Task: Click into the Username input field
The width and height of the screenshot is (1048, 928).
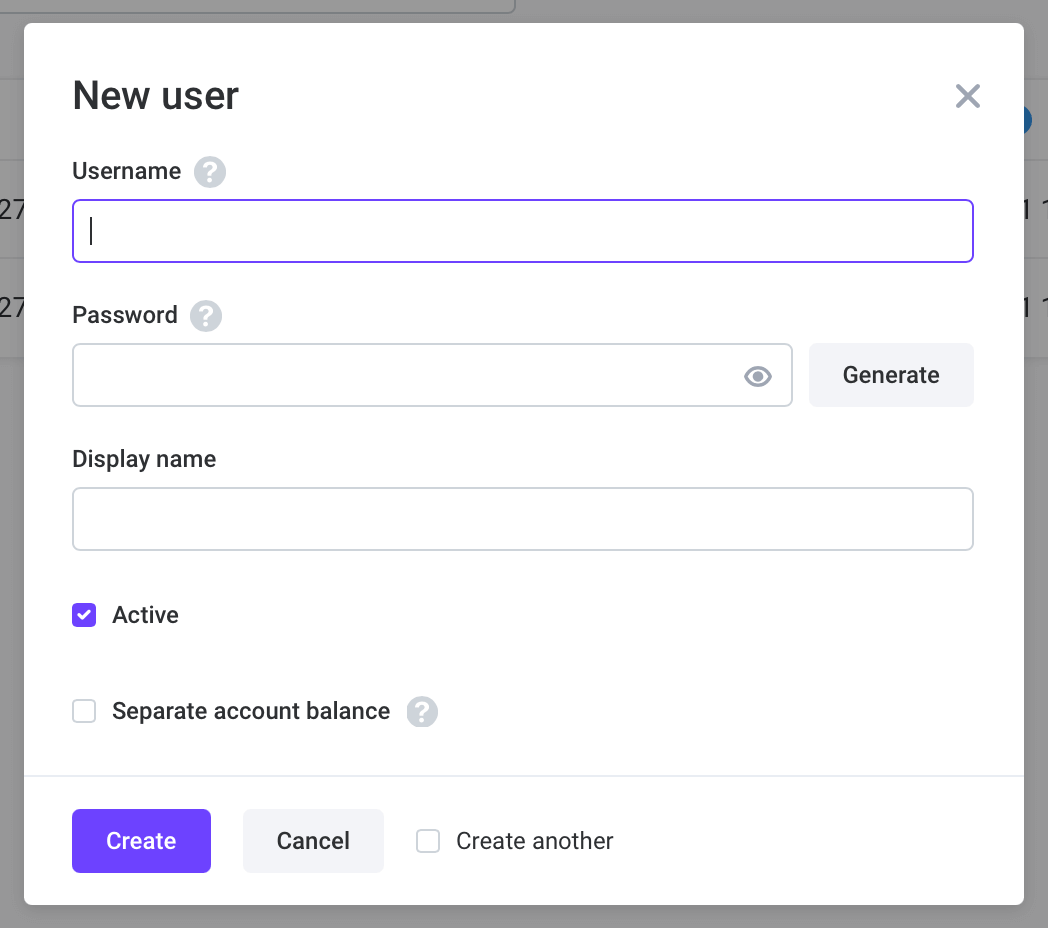Action: point(522,231)
